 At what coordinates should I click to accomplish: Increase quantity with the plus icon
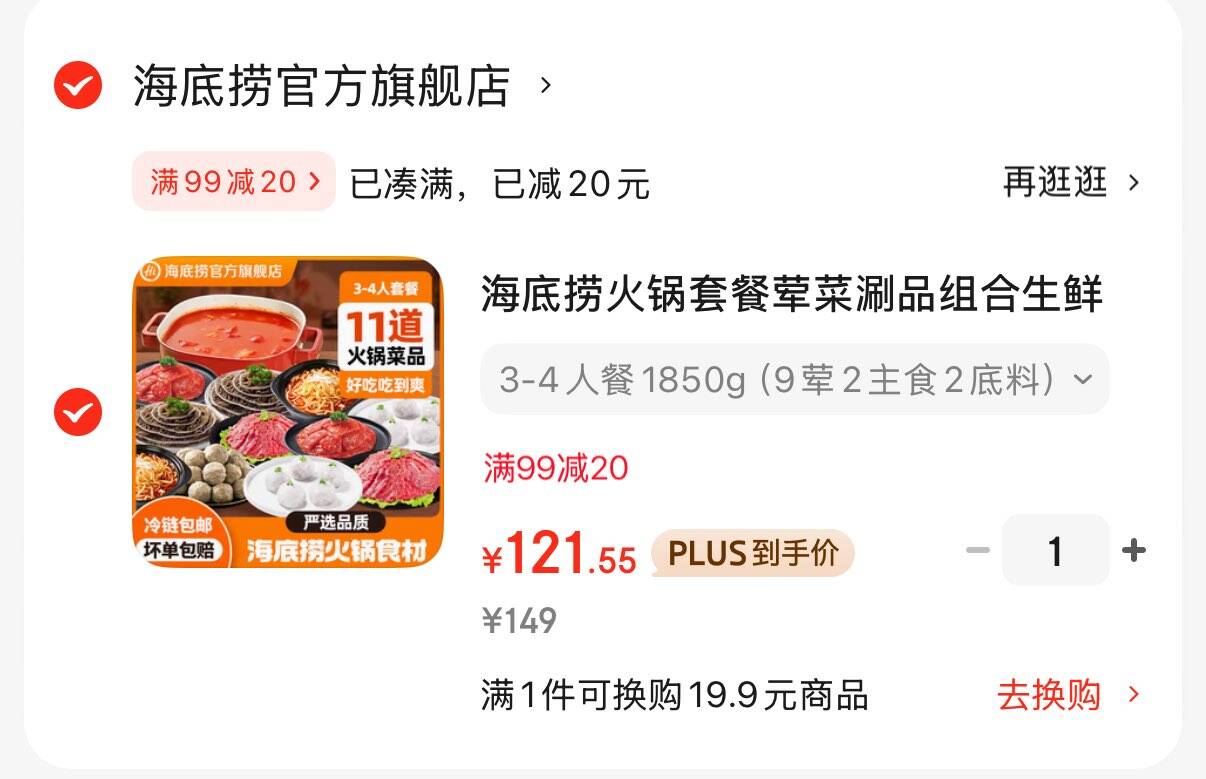coord(1134,550)
